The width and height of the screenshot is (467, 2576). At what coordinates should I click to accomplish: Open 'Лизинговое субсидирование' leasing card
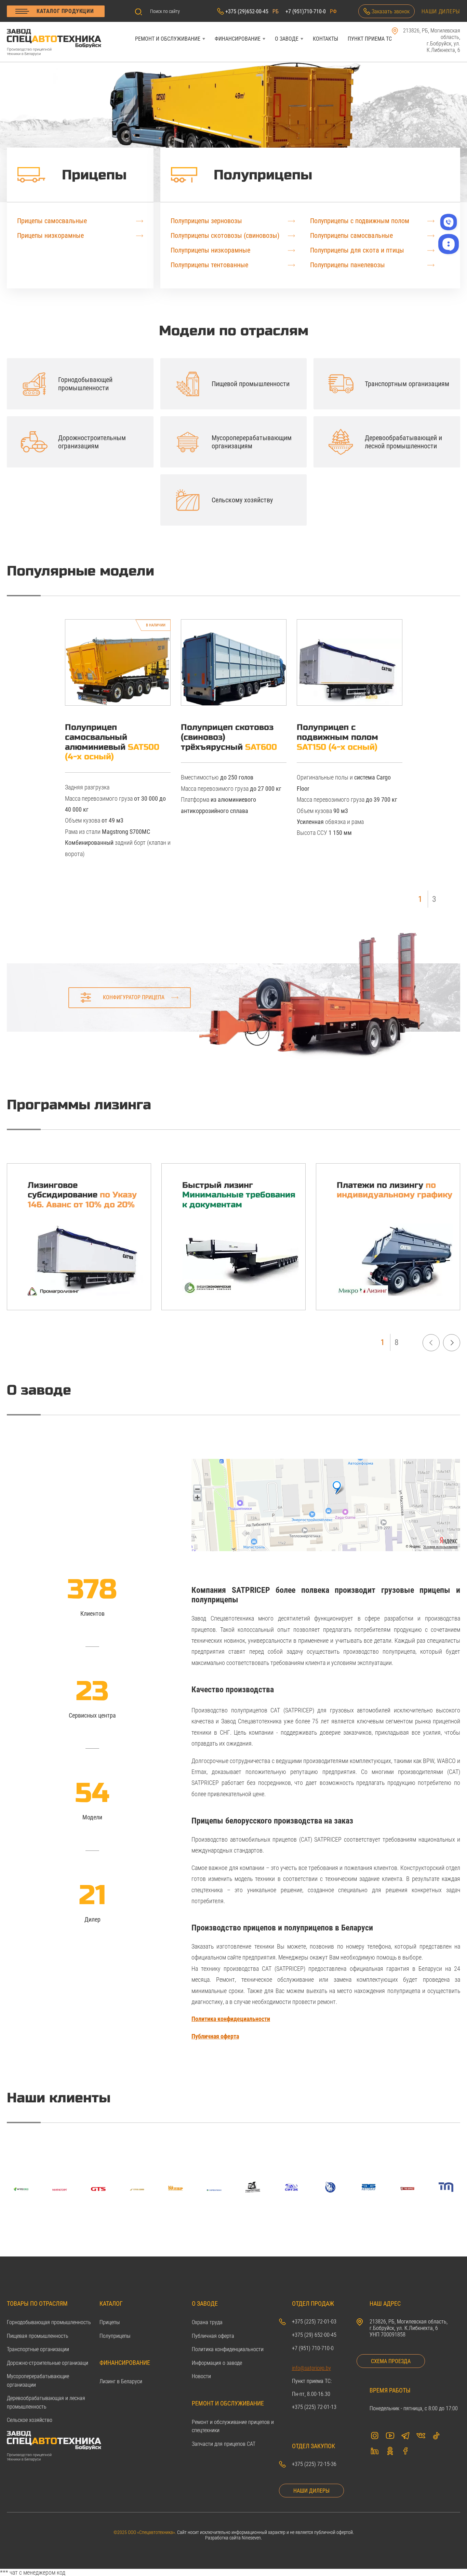[x=79, y=1236]
